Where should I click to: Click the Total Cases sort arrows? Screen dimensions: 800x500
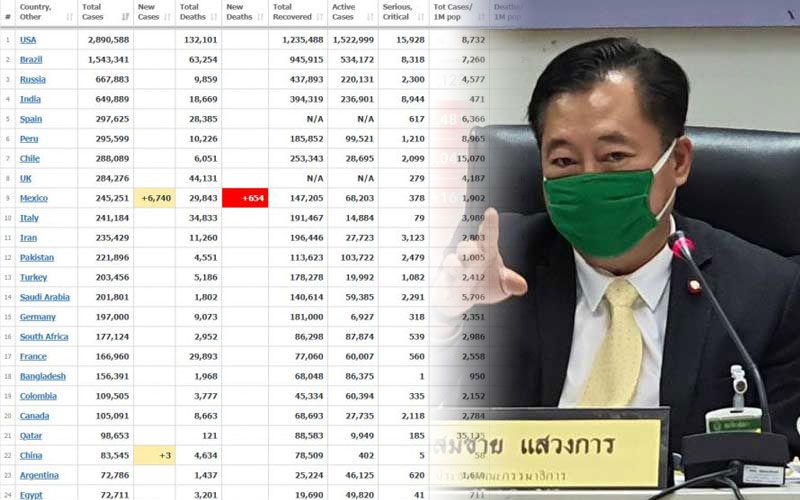(125, 17)
